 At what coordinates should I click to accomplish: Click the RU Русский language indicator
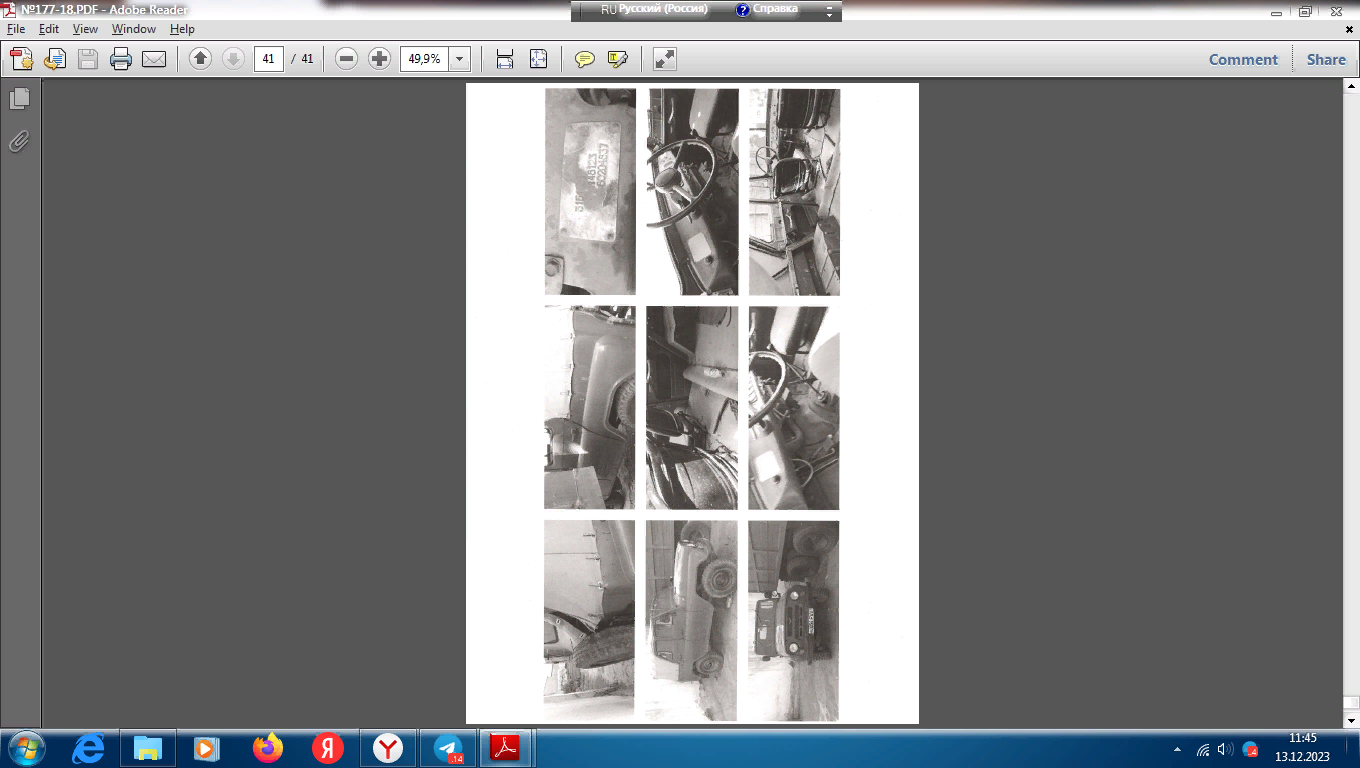[654, 9]
